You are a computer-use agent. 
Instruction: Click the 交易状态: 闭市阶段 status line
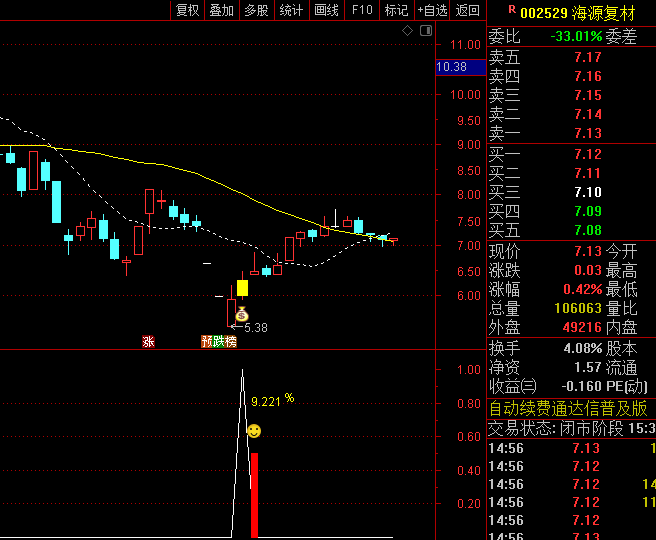571,429
